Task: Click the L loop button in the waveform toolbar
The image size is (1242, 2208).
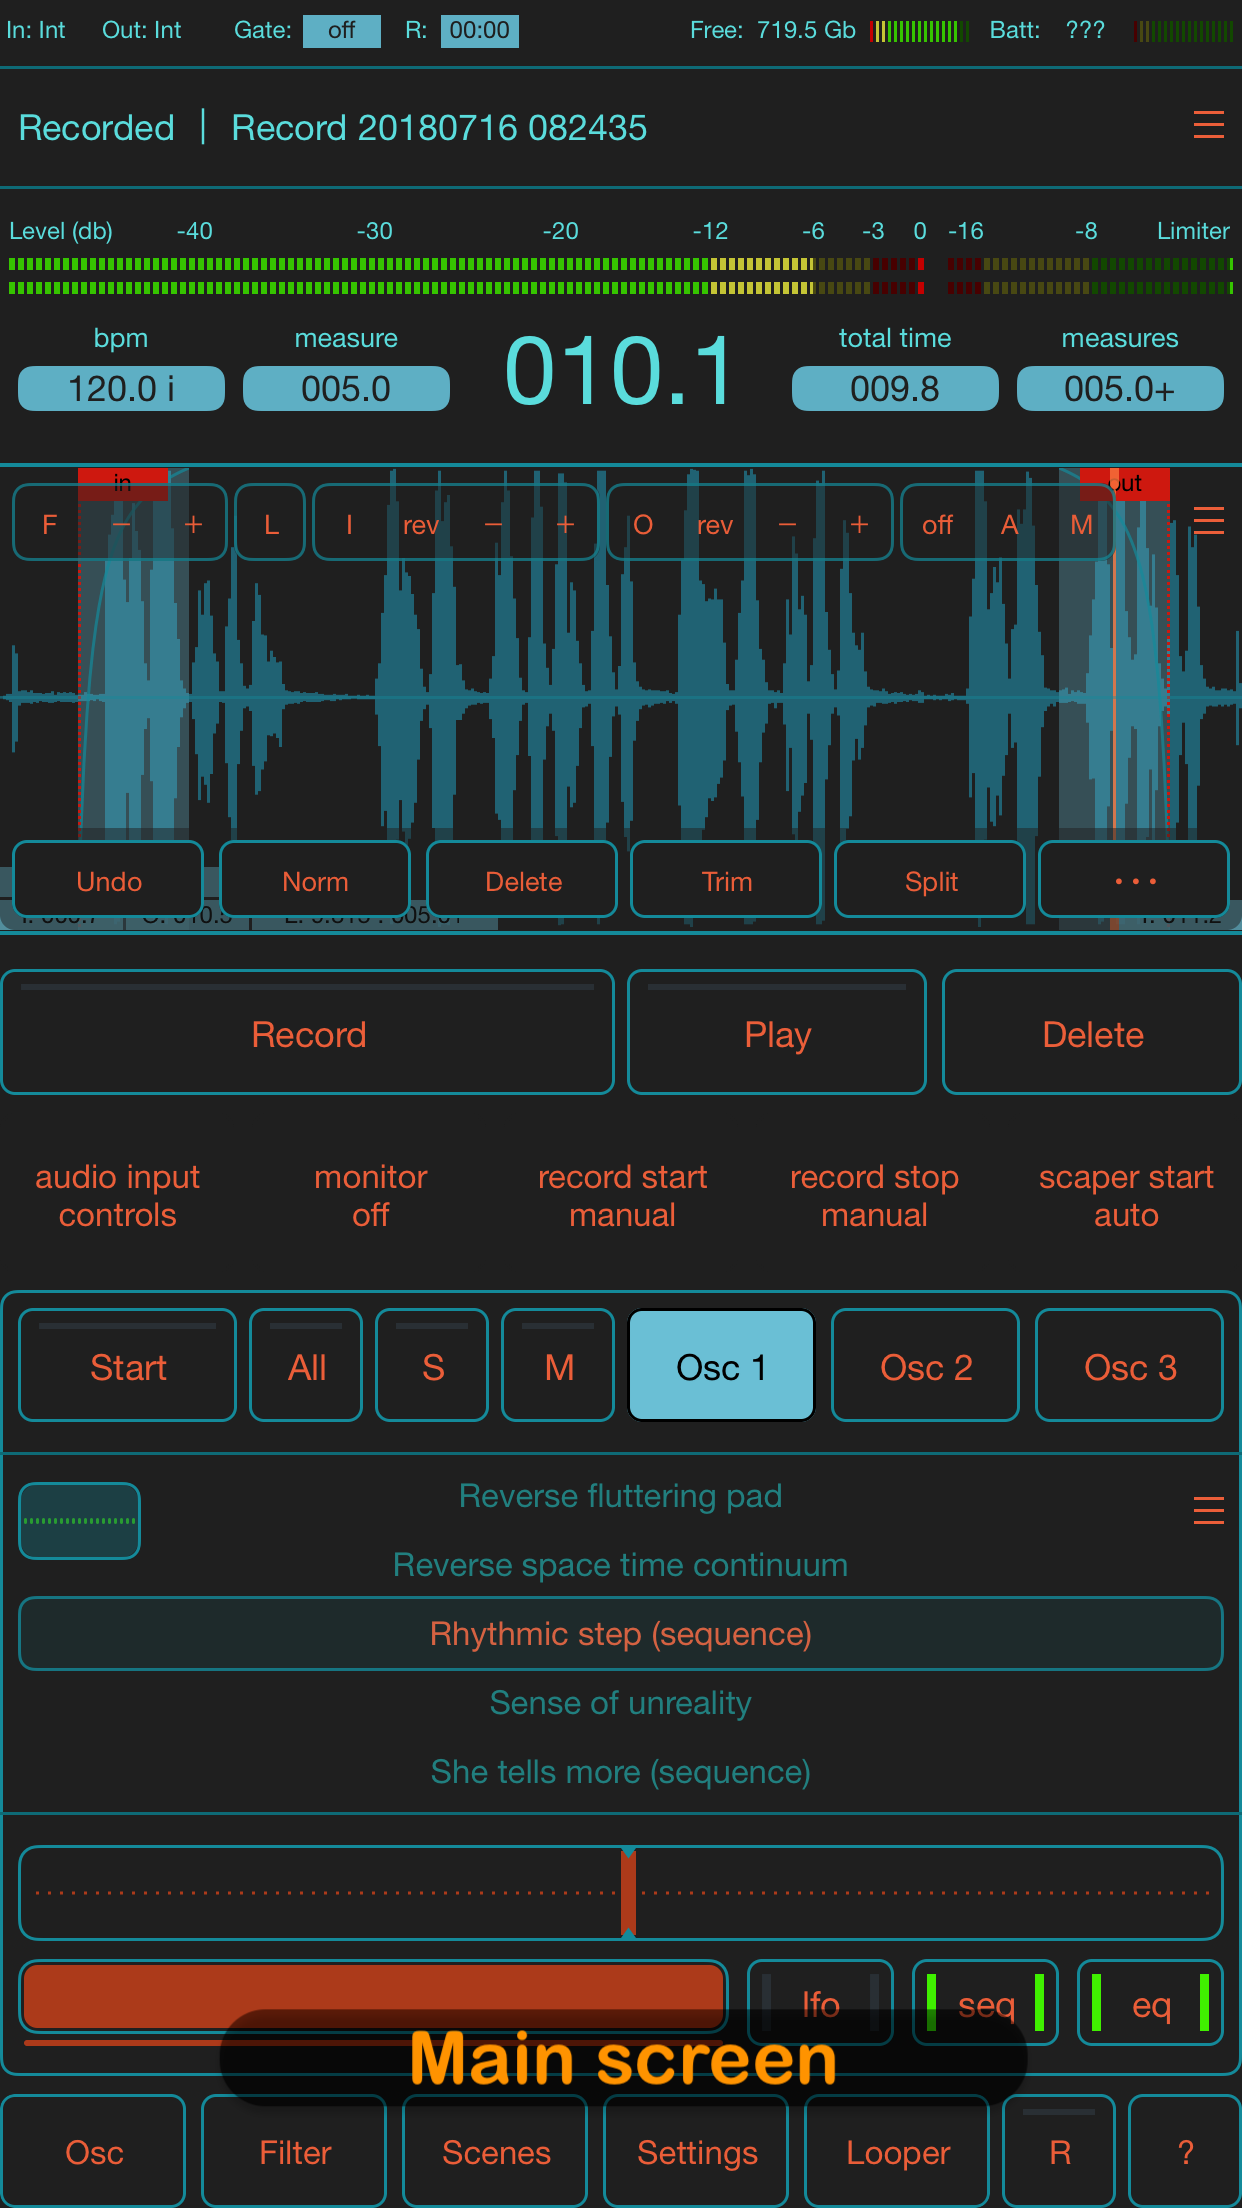Action: 270,523
